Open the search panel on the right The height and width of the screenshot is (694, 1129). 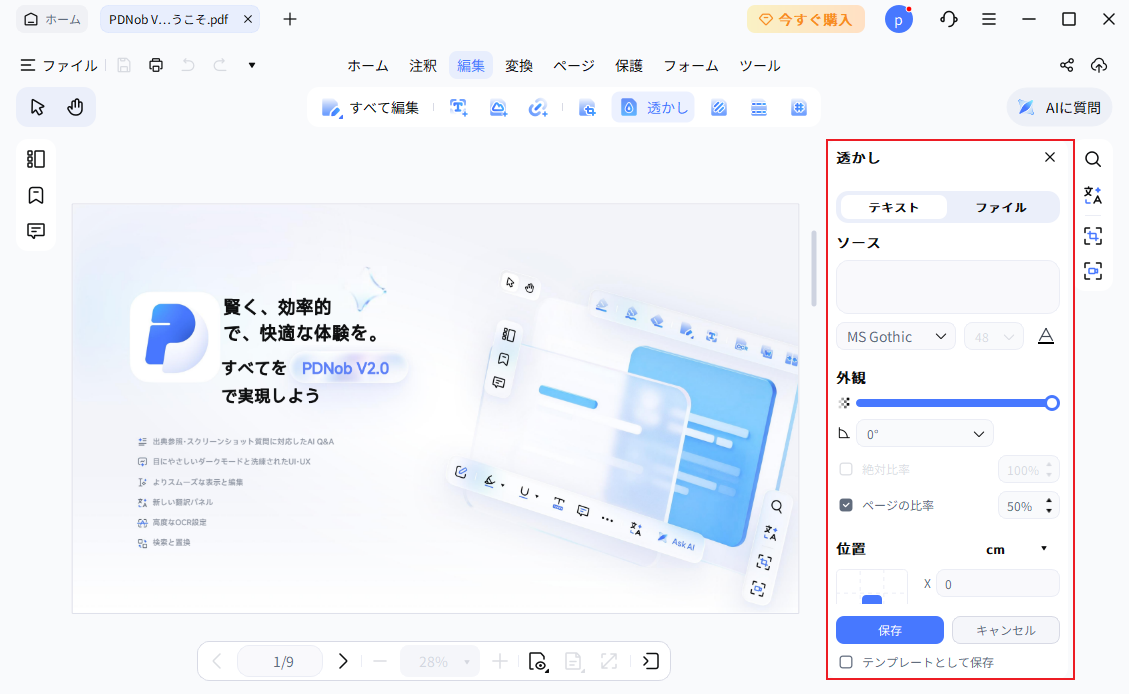coord(1093,158)
